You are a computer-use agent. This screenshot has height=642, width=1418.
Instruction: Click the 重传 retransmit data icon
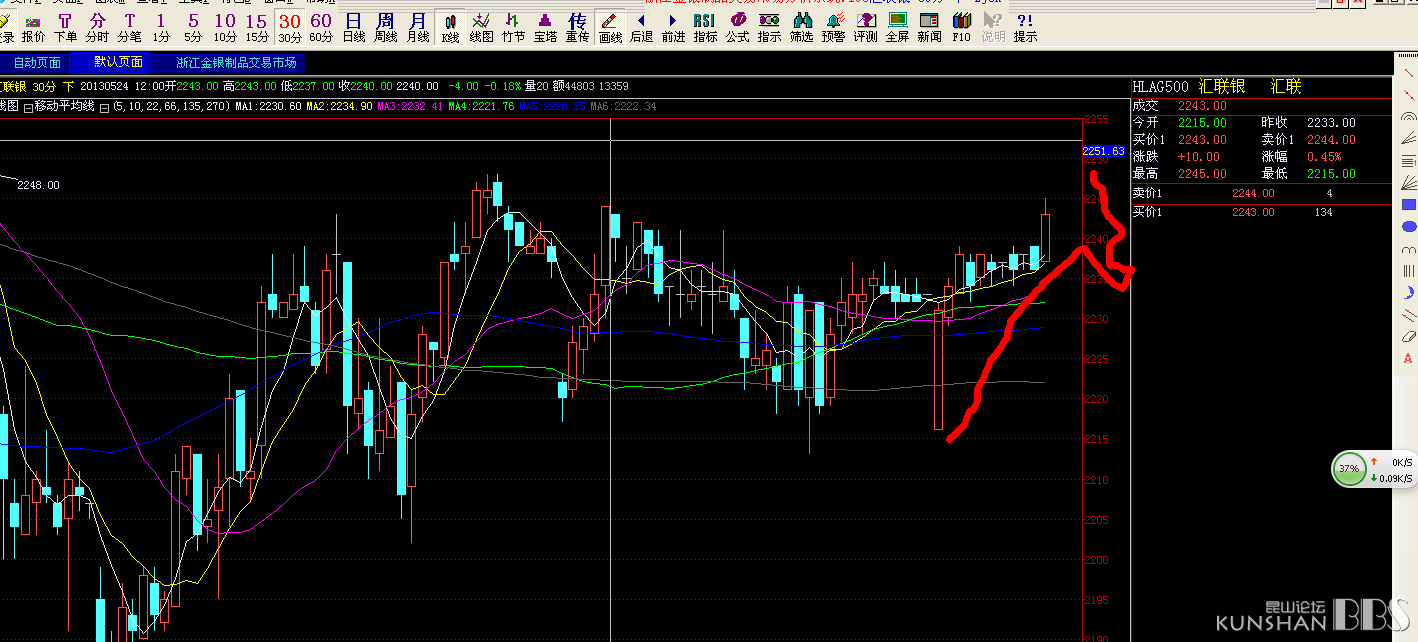577,27
